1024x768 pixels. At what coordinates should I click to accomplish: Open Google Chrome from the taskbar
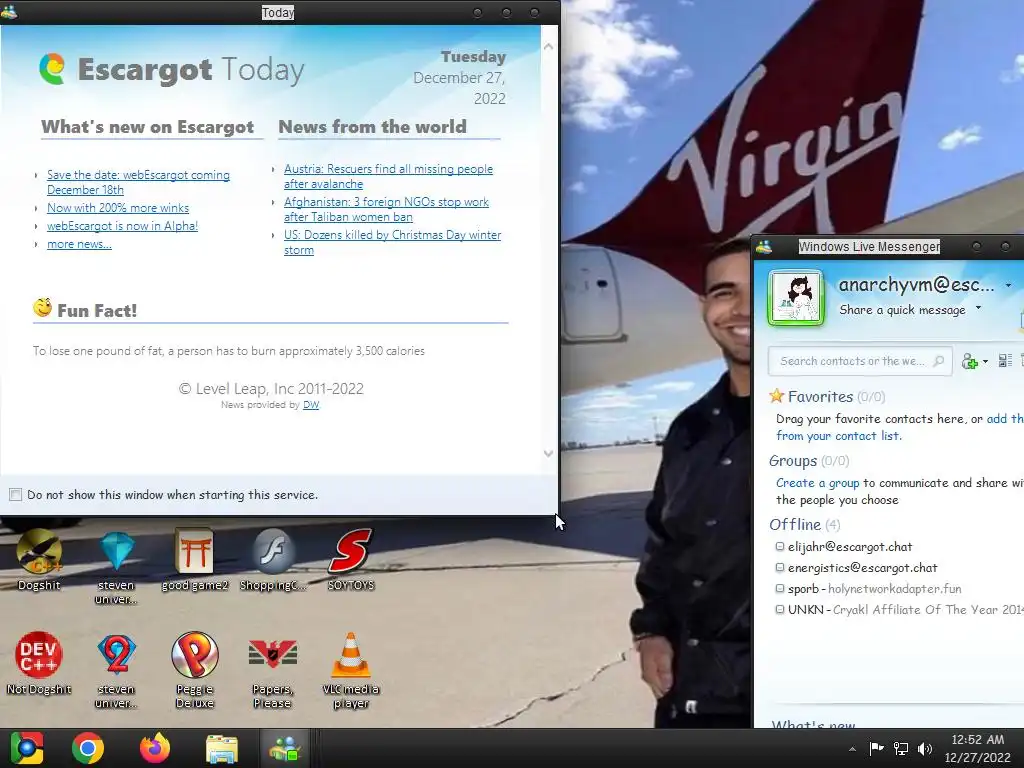(88, 748)
